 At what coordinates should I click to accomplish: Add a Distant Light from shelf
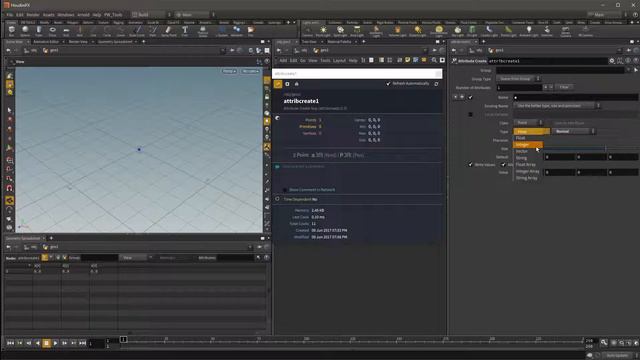(x=417, y=31)
